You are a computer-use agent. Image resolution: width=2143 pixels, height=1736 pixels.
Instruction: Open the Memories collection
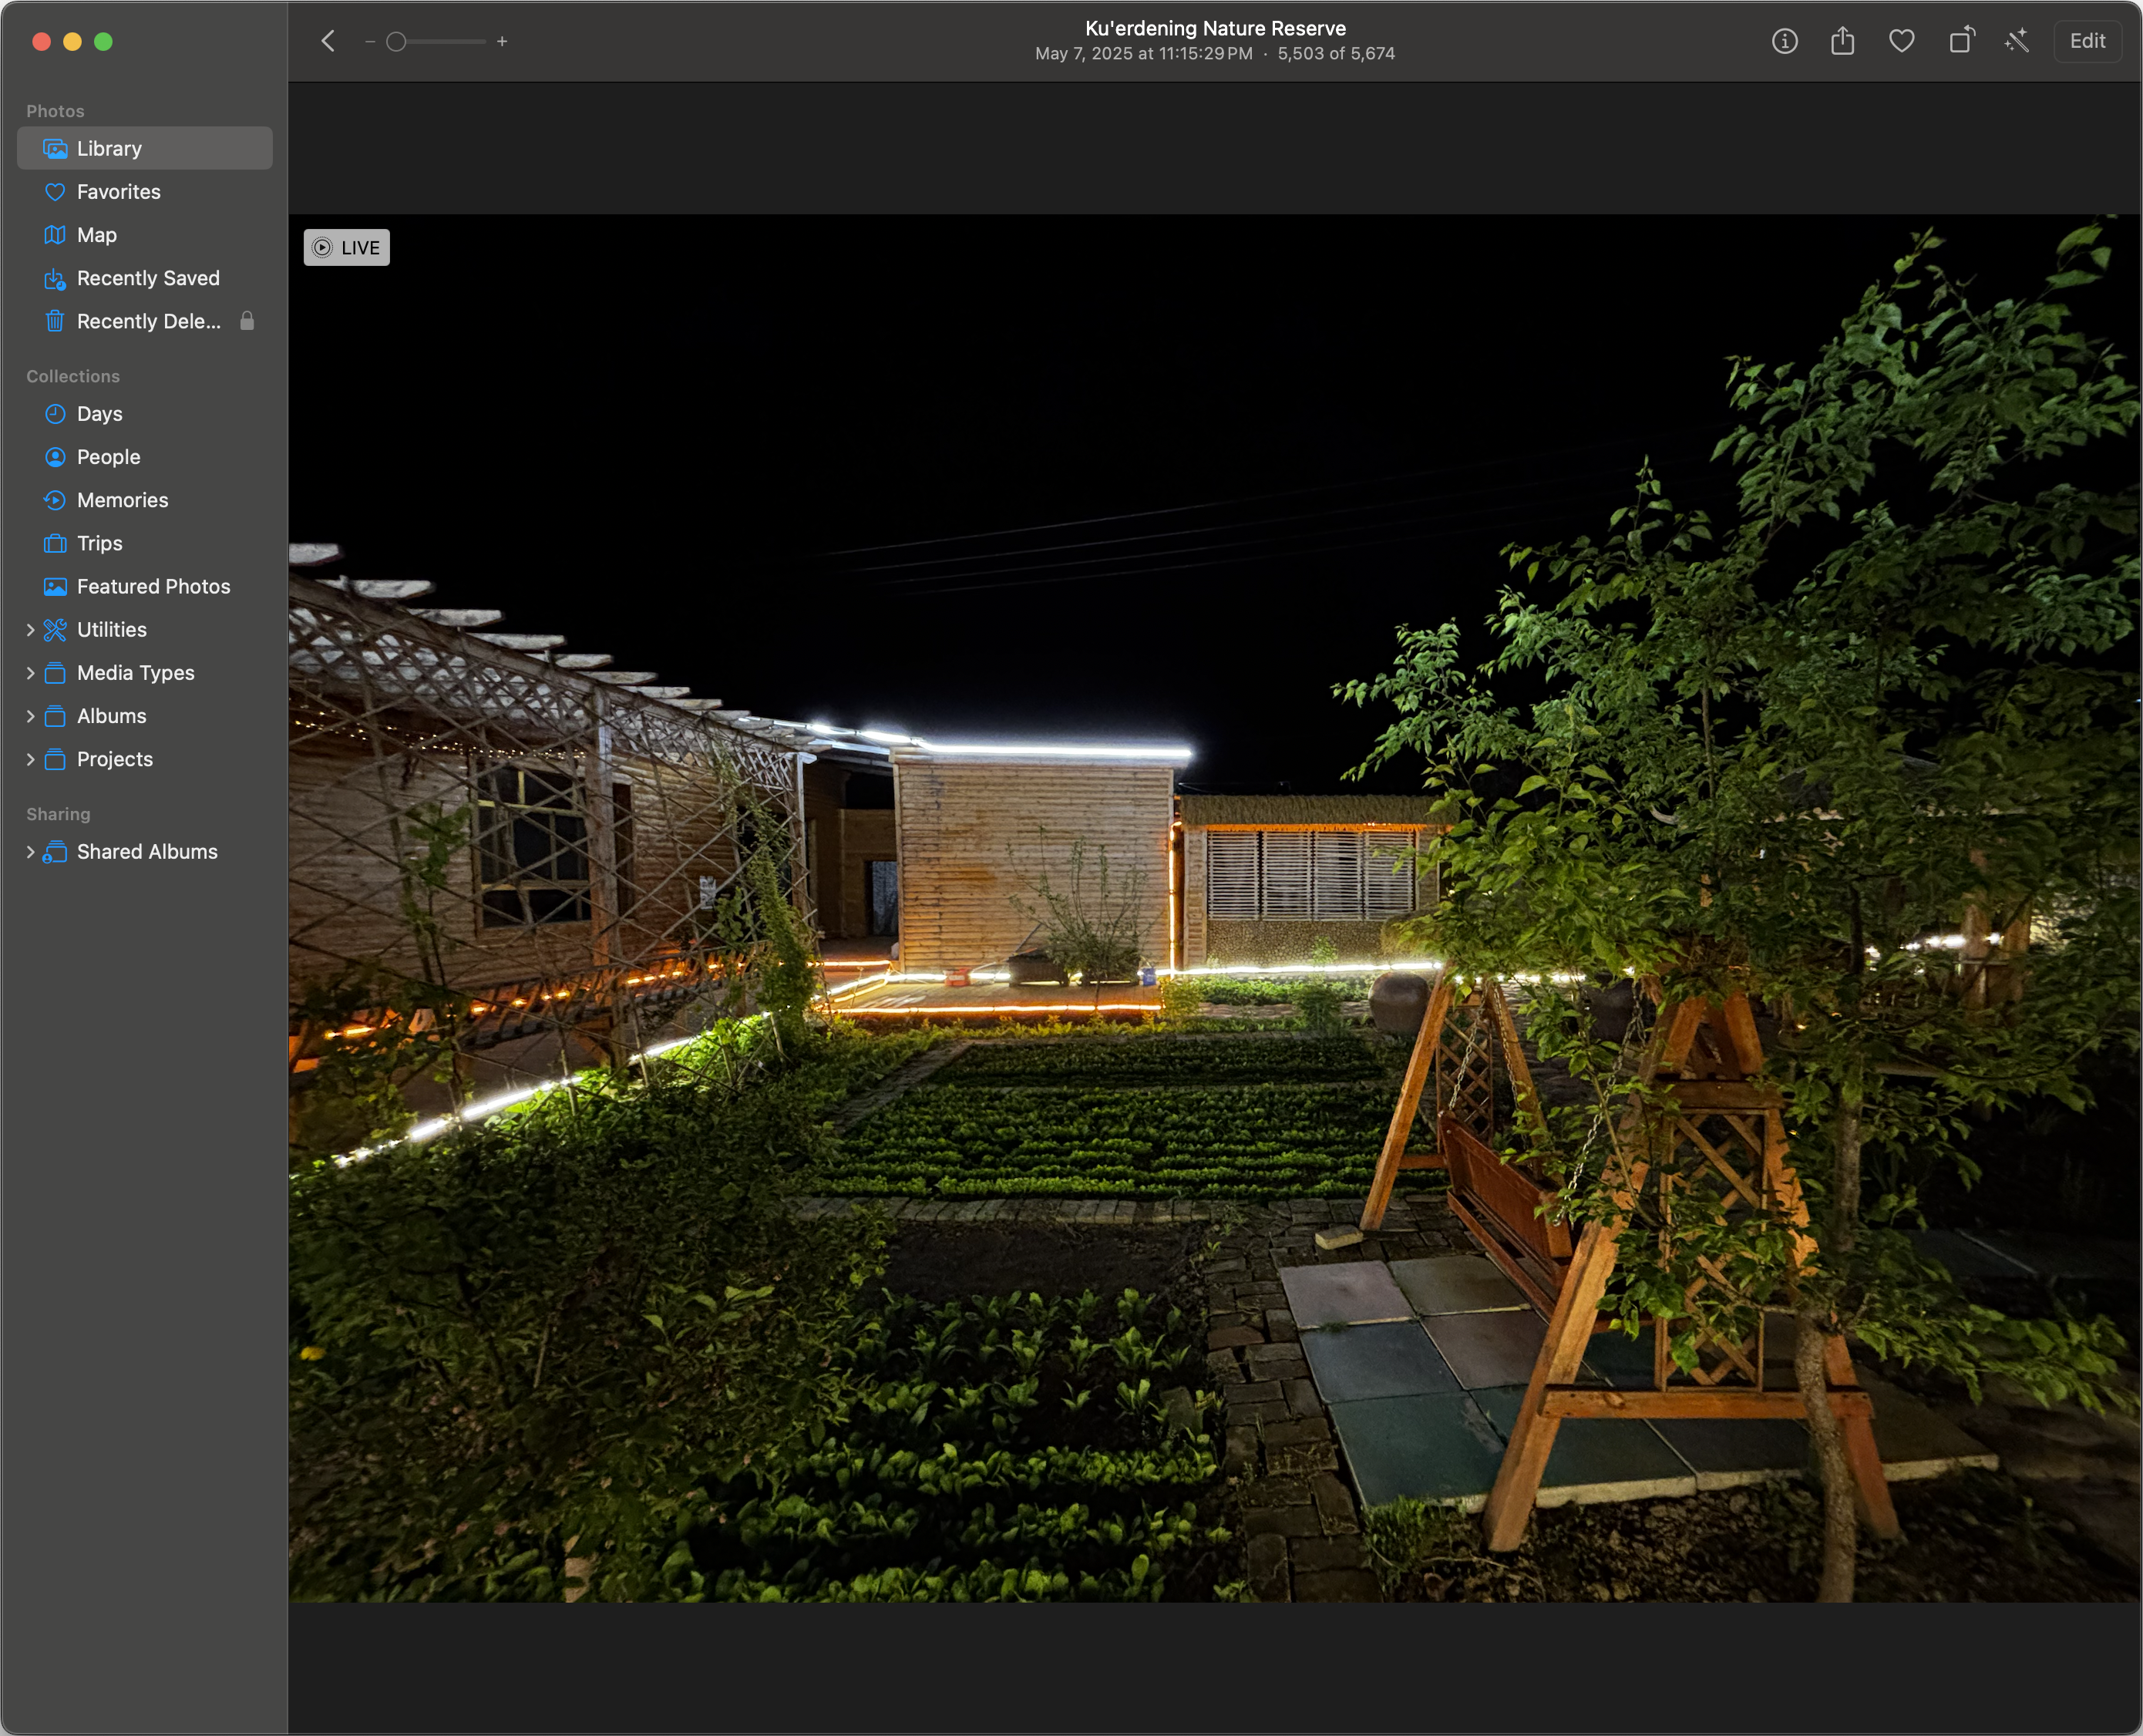click(122, 500)
